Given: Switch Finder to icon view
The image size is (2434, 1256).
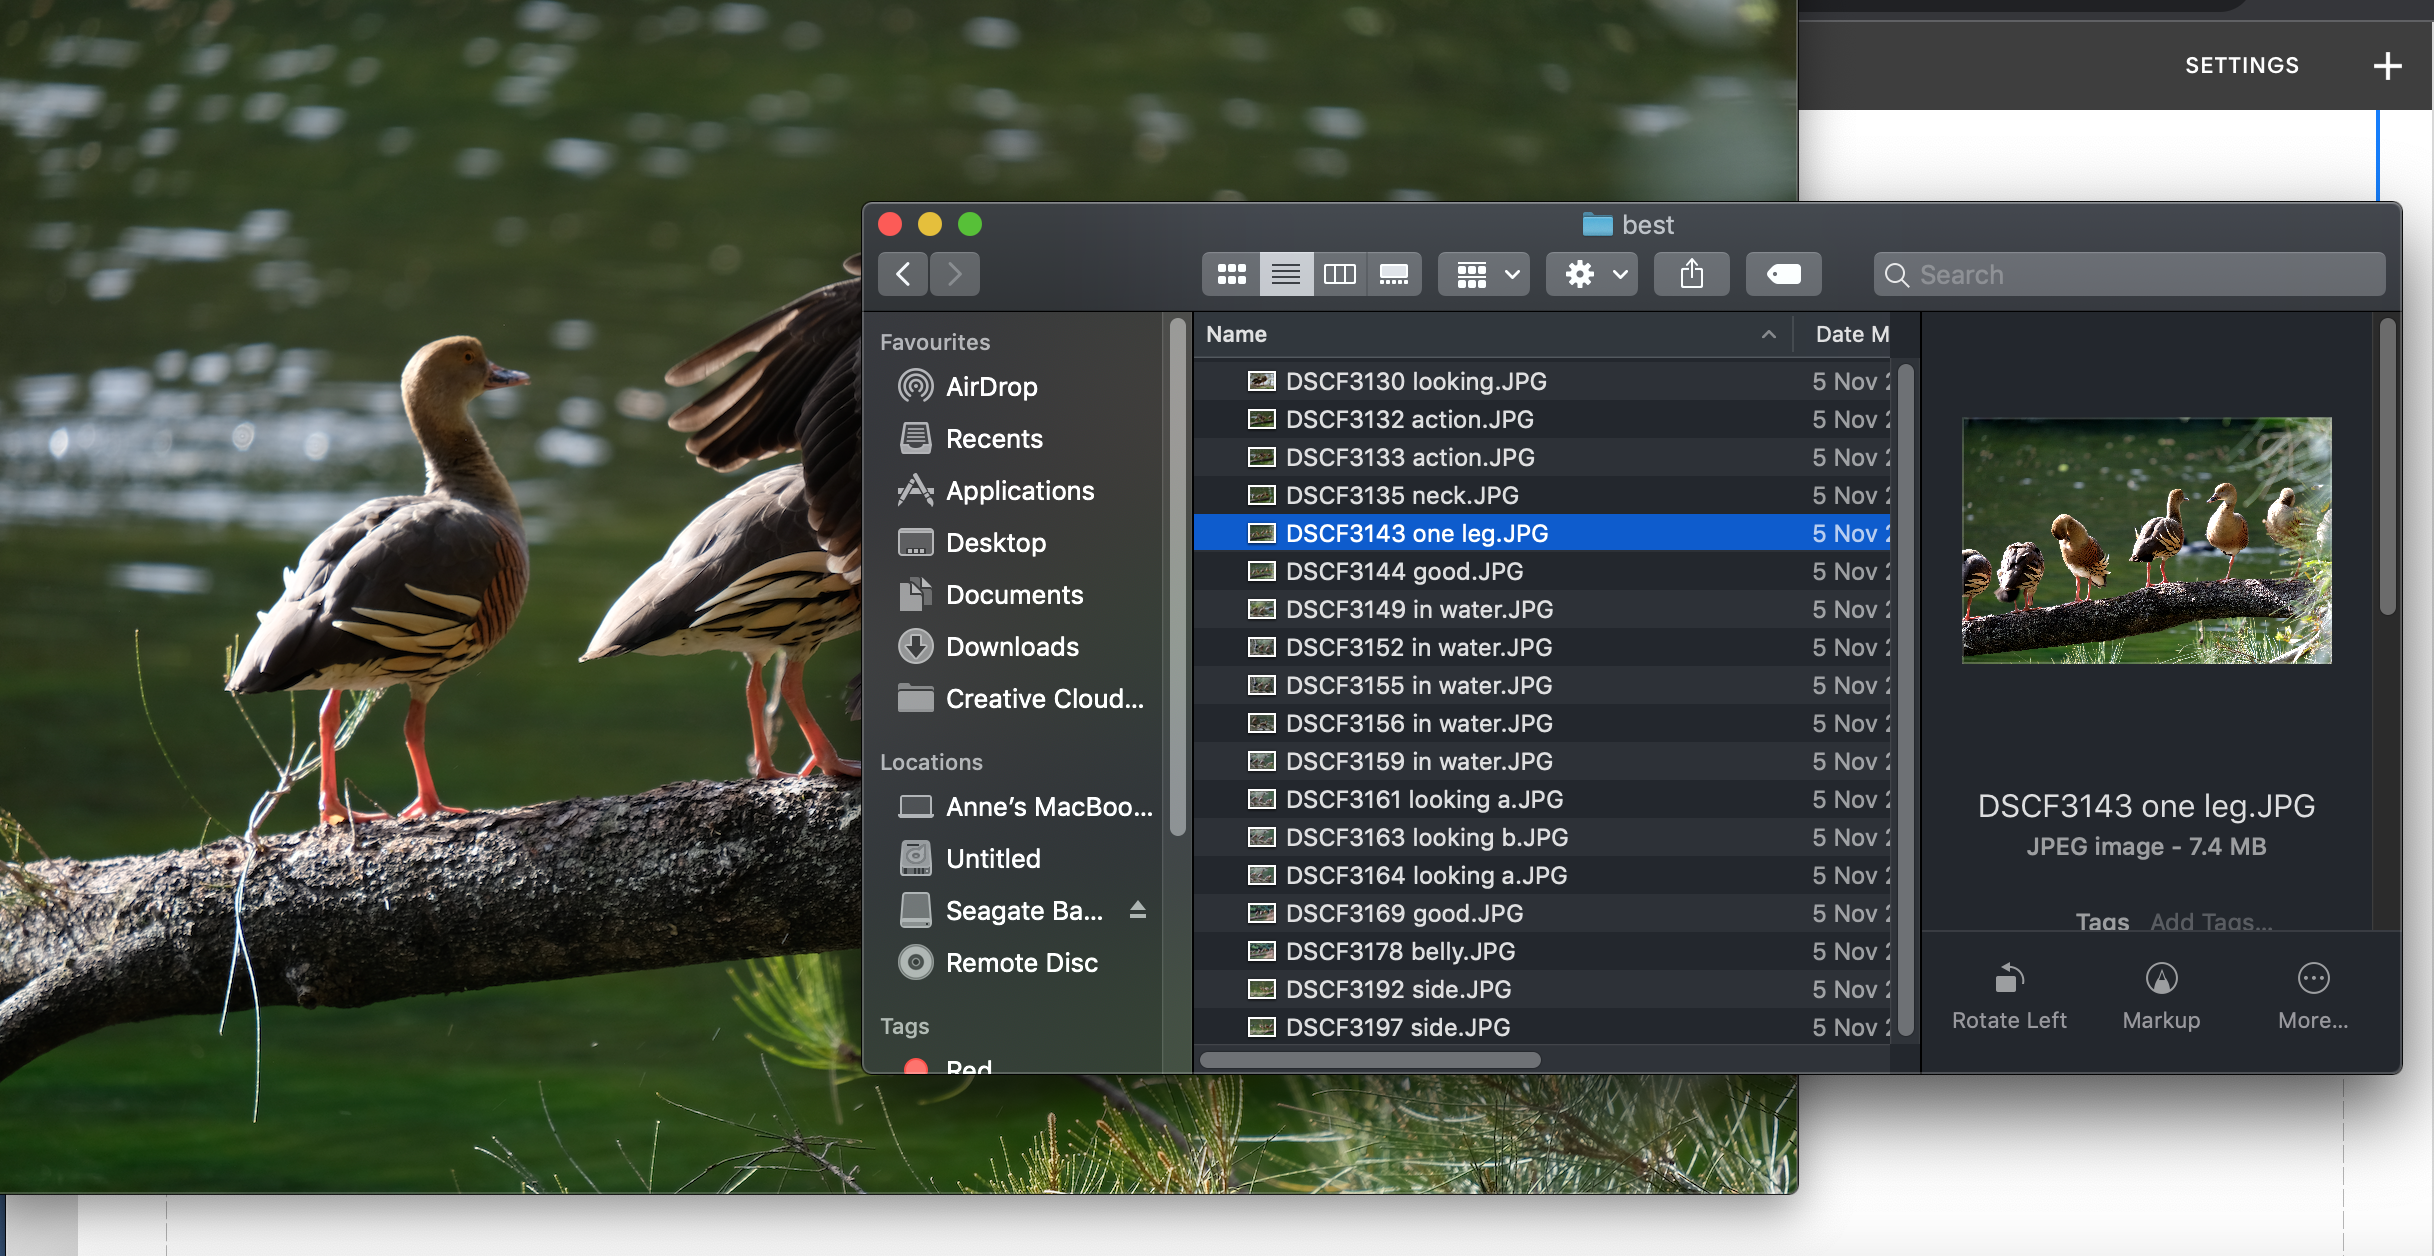Looking at the screenshot, I should [1231, 274].
